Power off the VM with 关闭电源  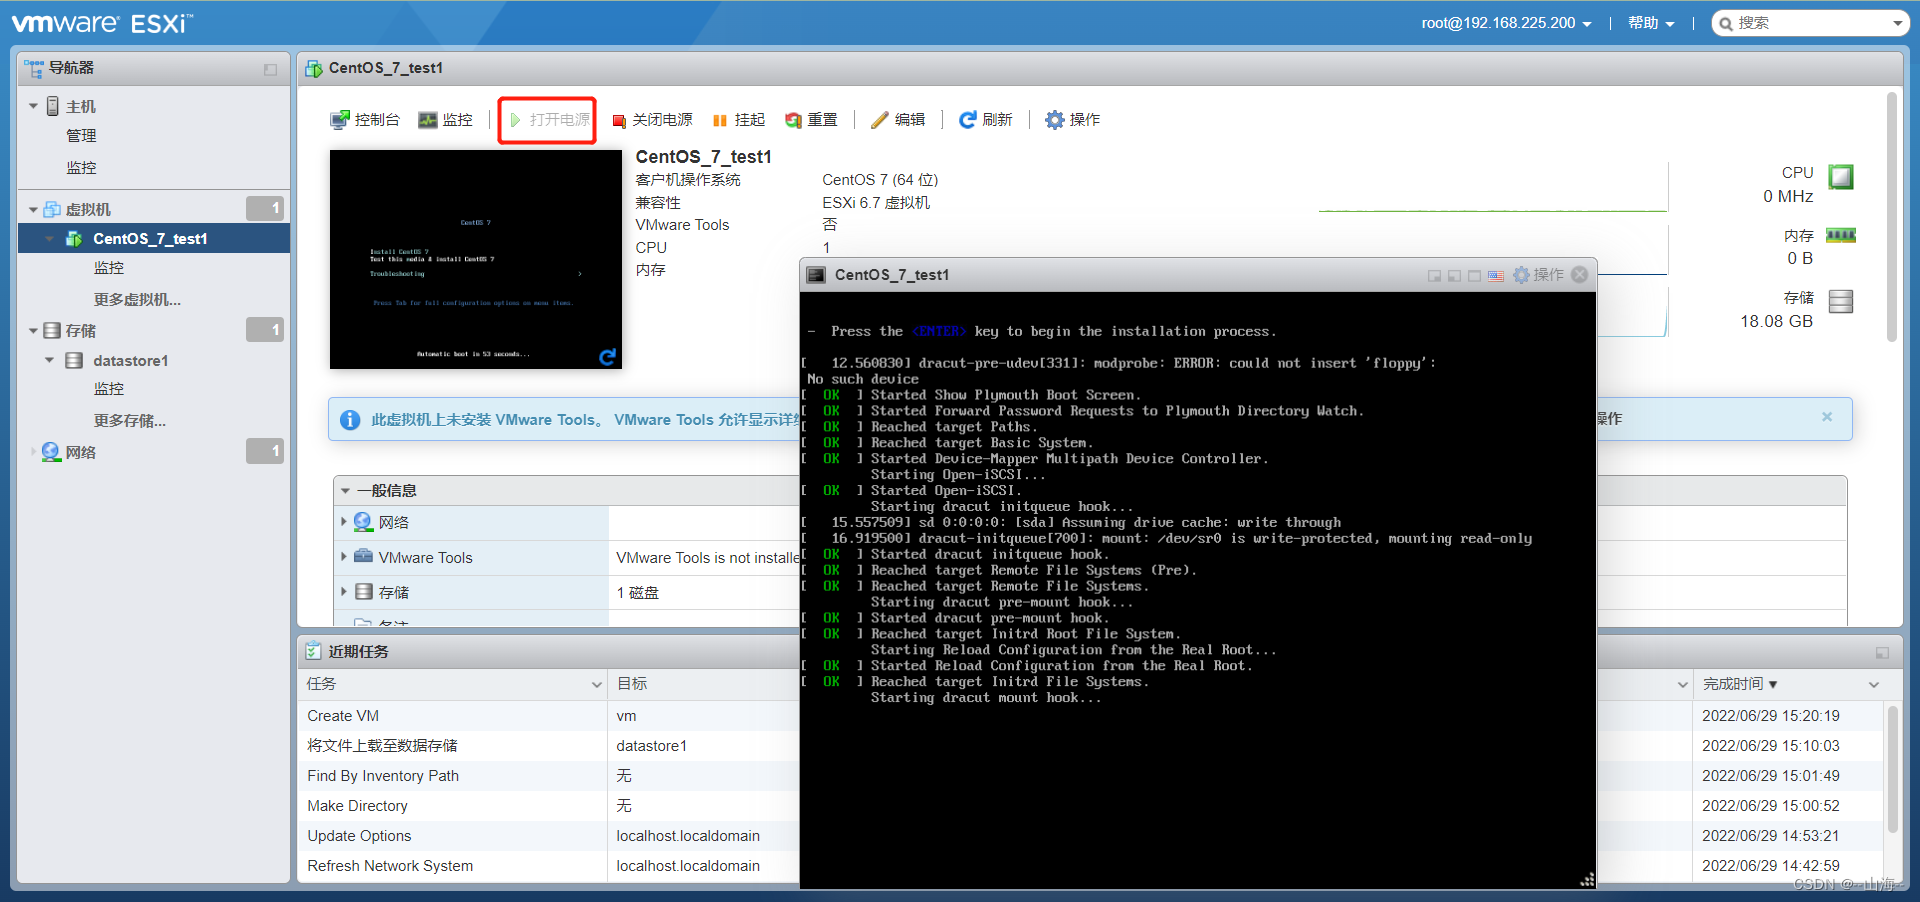(652, 120)
